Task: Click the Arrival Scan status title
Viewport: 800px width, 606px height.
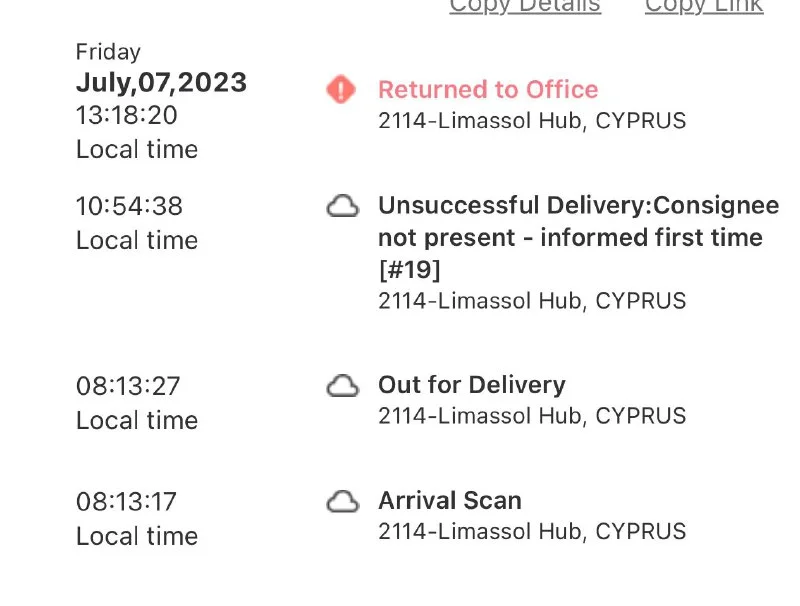Action: pos(450,500)
